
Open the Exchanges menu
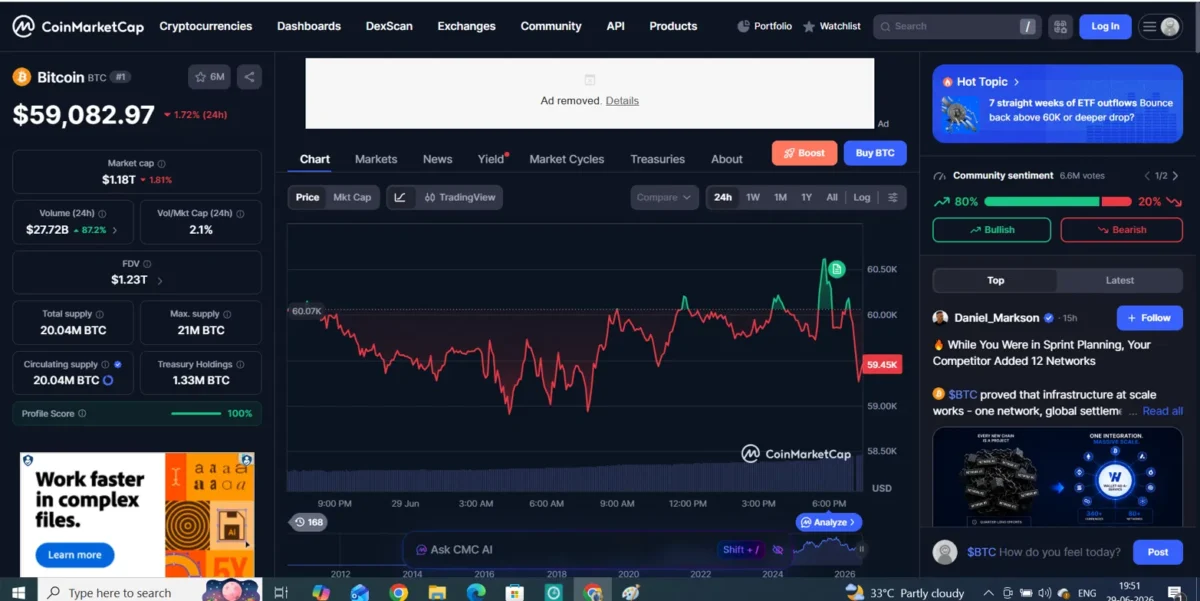click(466, 26)
